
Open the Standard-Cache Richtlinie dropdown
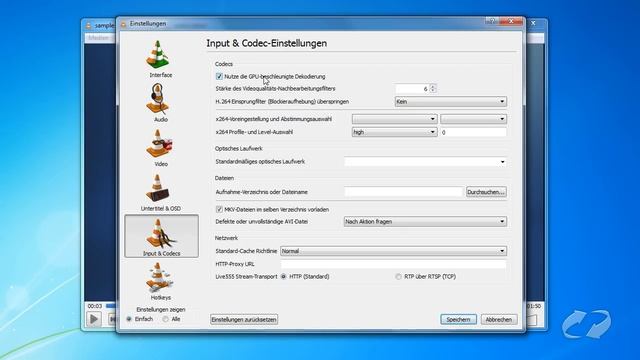393,251
